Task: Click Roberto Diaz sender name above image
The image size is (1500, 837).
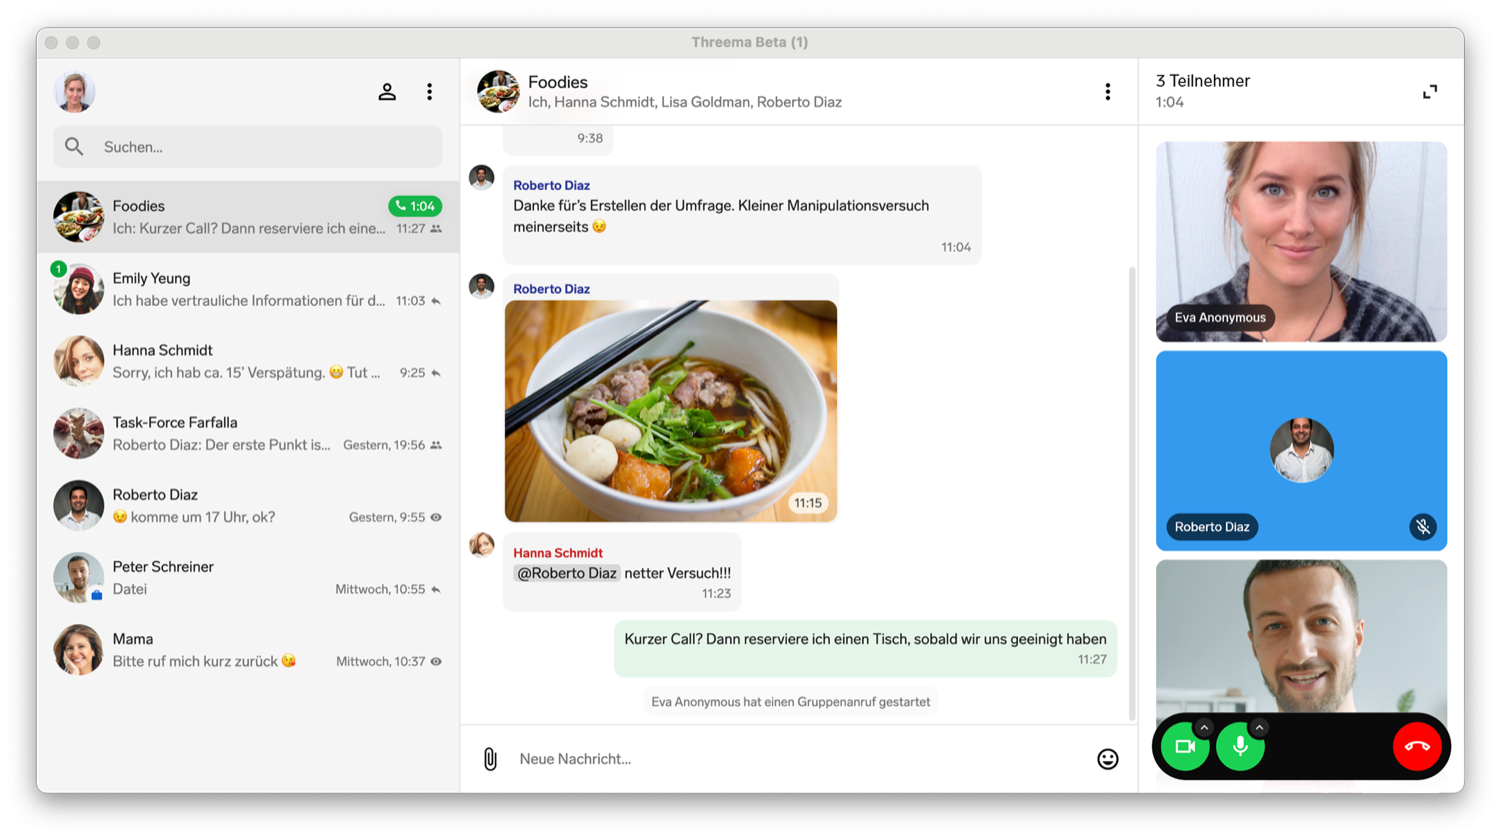Action: (x=551, y=289)
